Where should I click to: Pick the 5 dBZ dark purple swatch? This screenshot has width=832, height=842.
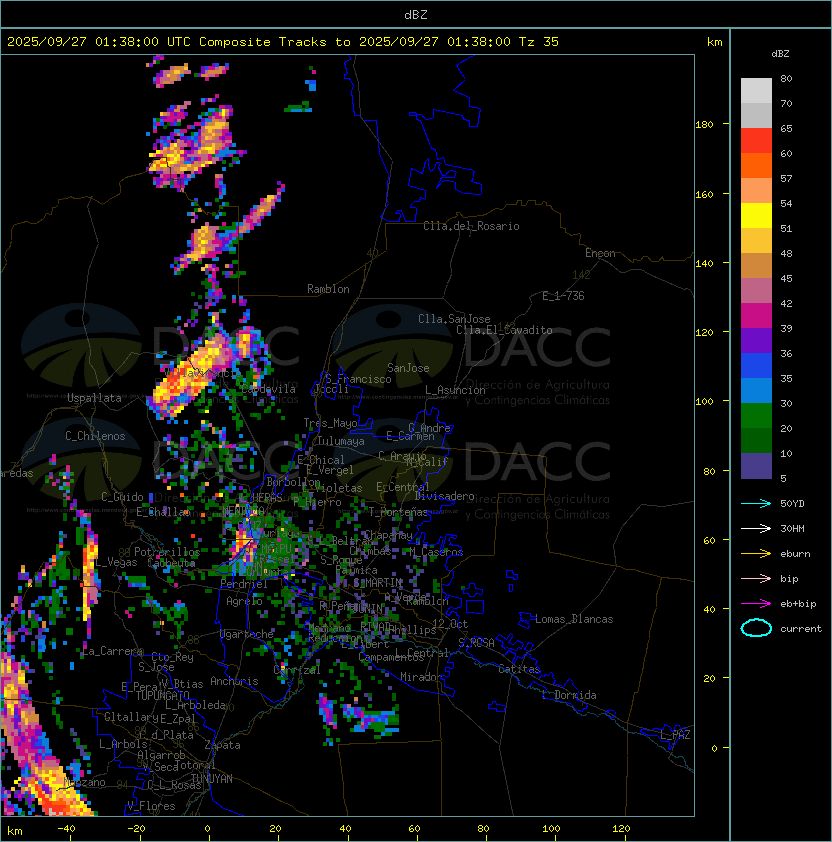coord(756,466)
